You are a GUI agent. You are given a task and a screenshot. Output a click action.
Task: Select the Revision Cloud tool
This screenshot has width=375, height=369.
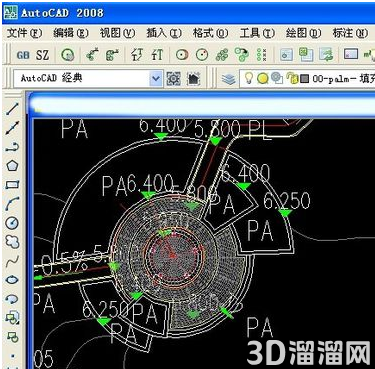point(12,241)
